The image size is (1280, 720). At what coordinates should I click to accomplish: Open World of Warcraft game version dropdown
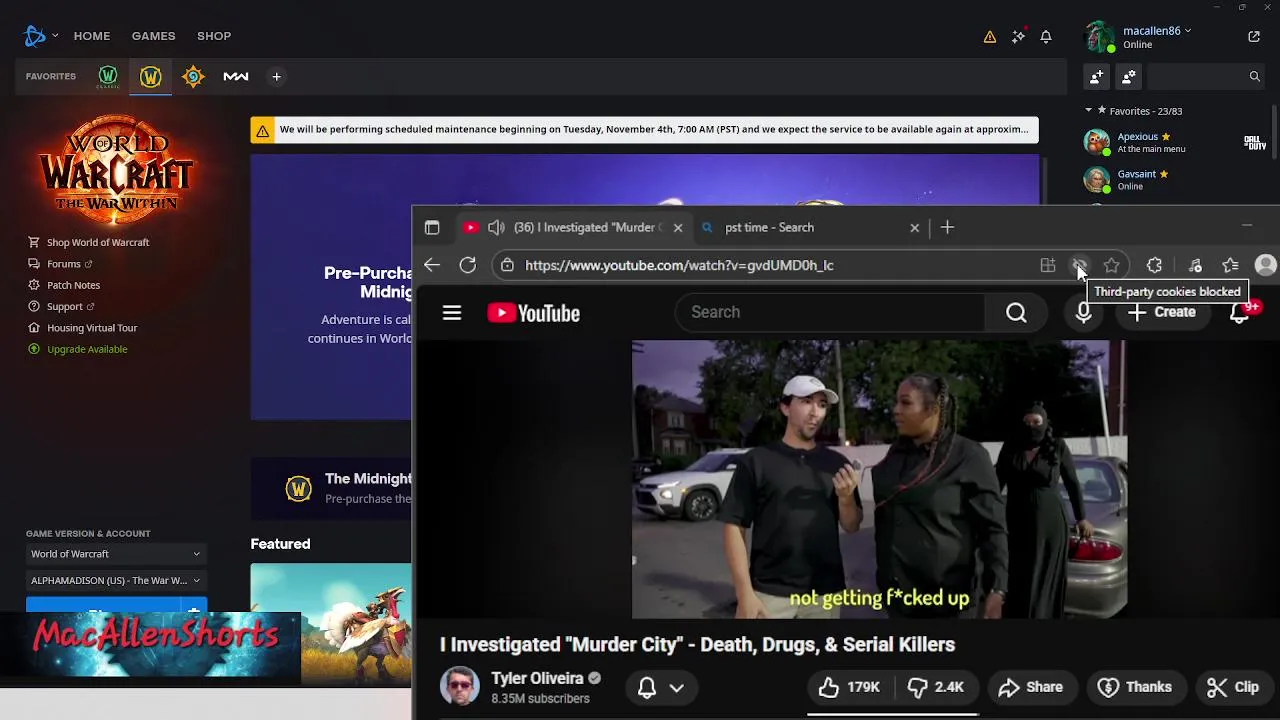coord(115,554)
